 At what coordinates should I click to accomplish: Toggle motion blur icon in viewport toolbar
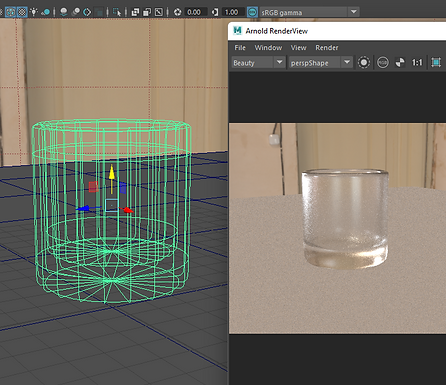tap(76, 12)
